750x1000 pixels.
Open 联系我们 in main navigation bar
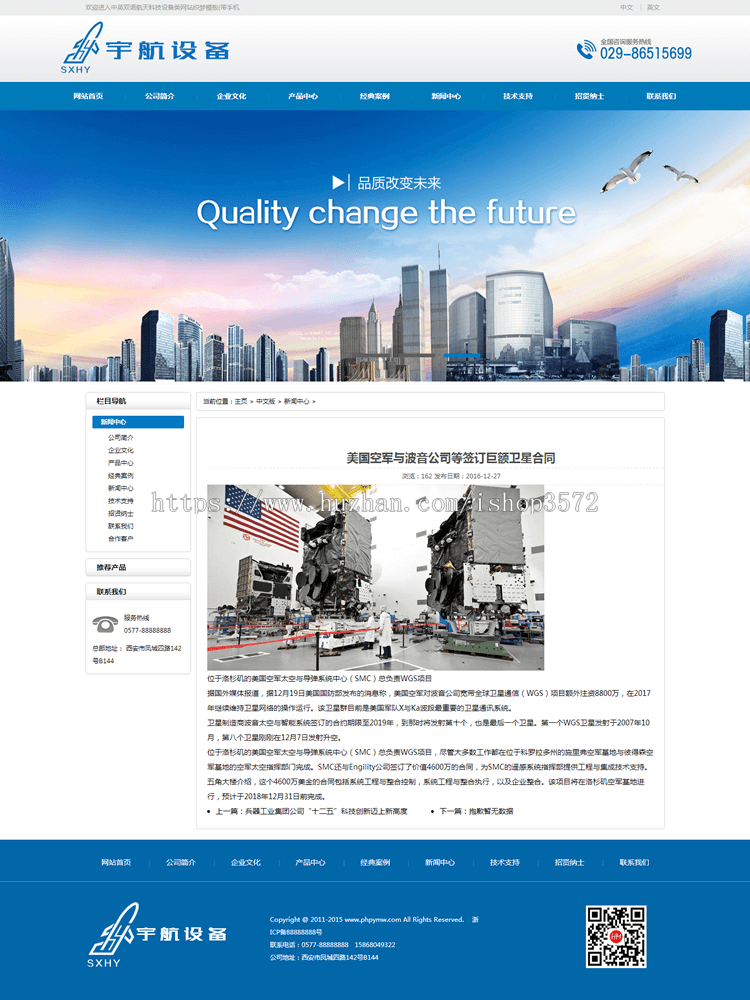coord(661,96)
